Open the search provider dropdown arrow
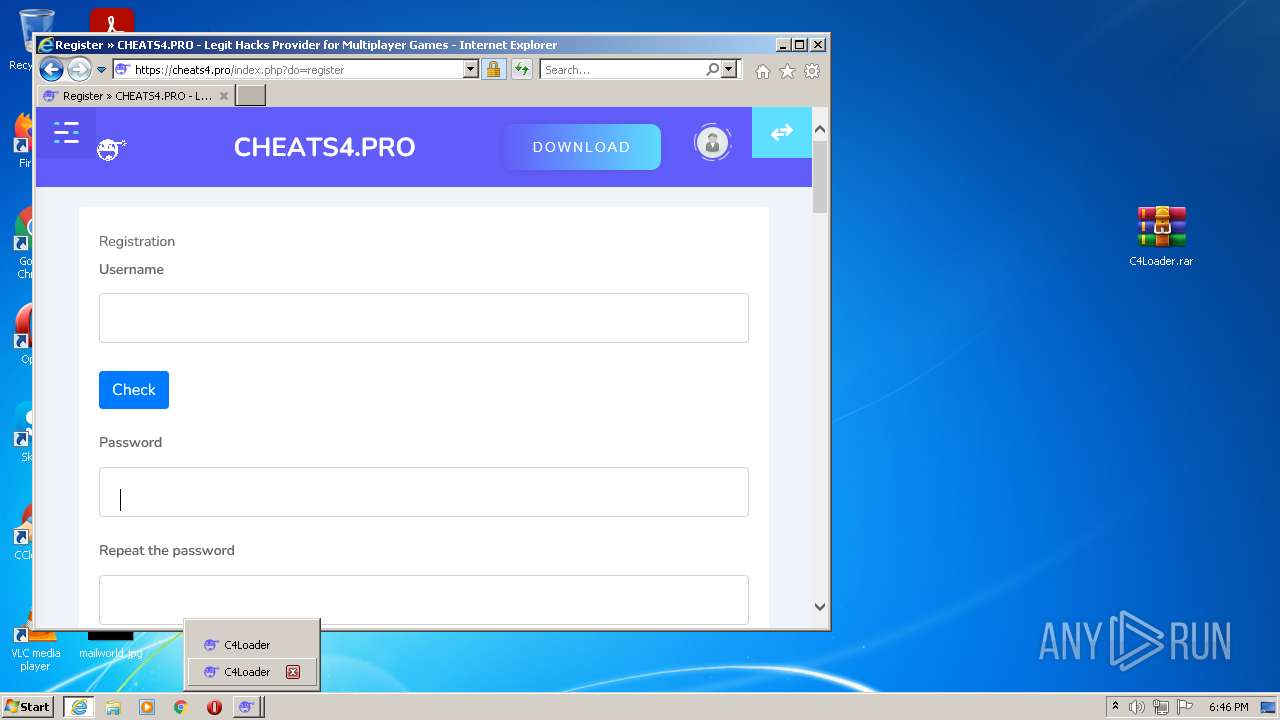The height and width of the screenshot is (720, 1280). 729,69
